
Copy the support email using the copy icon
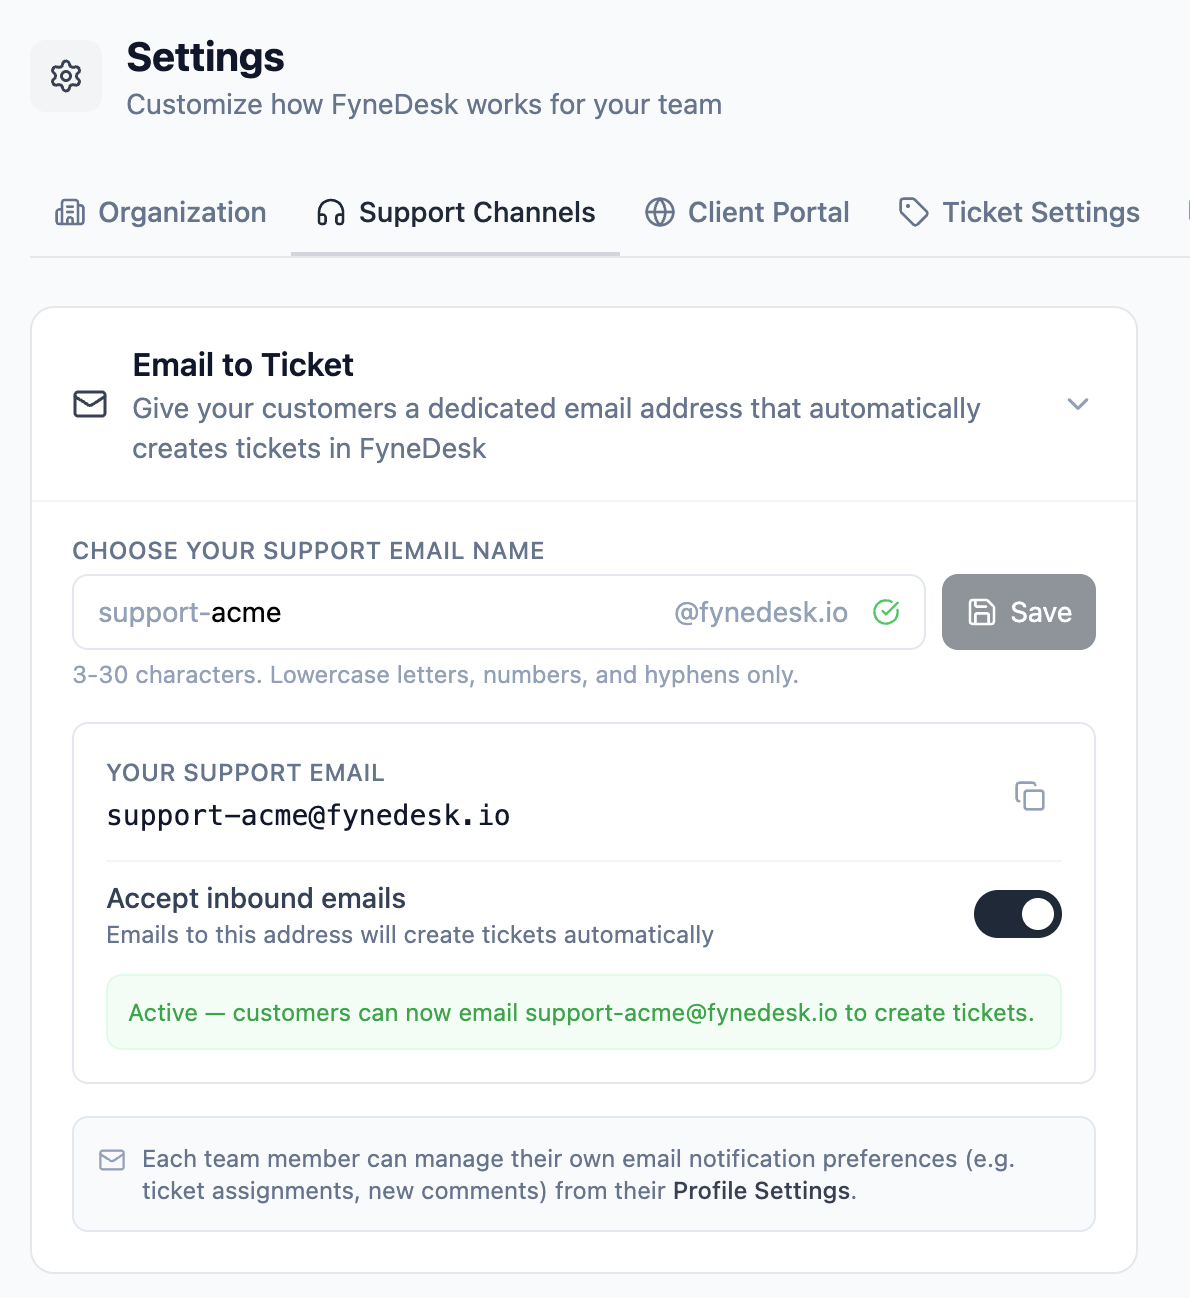[1030, 797]
